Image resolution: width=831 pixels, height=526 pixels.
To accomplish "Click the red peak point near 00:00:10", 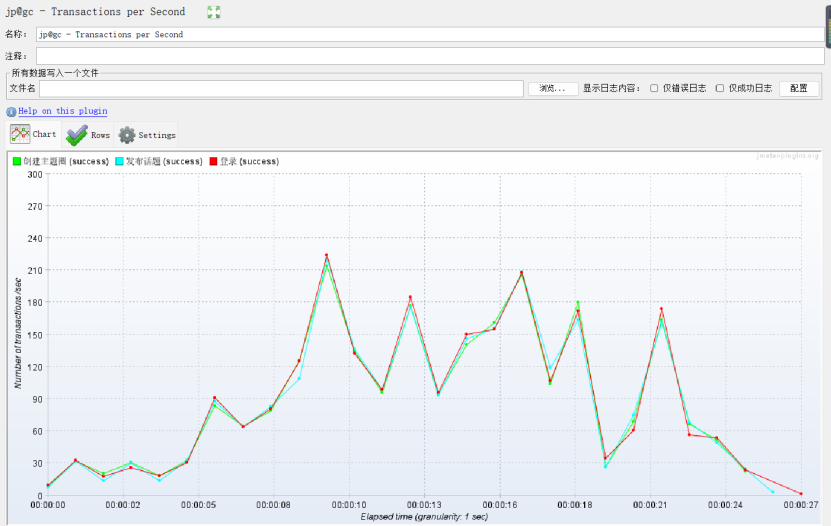I will (x=326, y=255).
